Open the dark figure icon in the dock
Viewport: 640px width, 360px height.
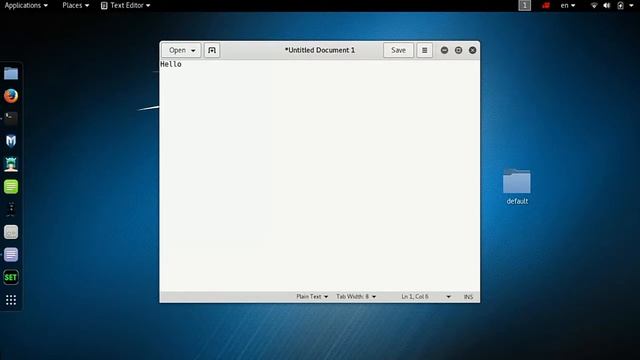tap(11, 209)
